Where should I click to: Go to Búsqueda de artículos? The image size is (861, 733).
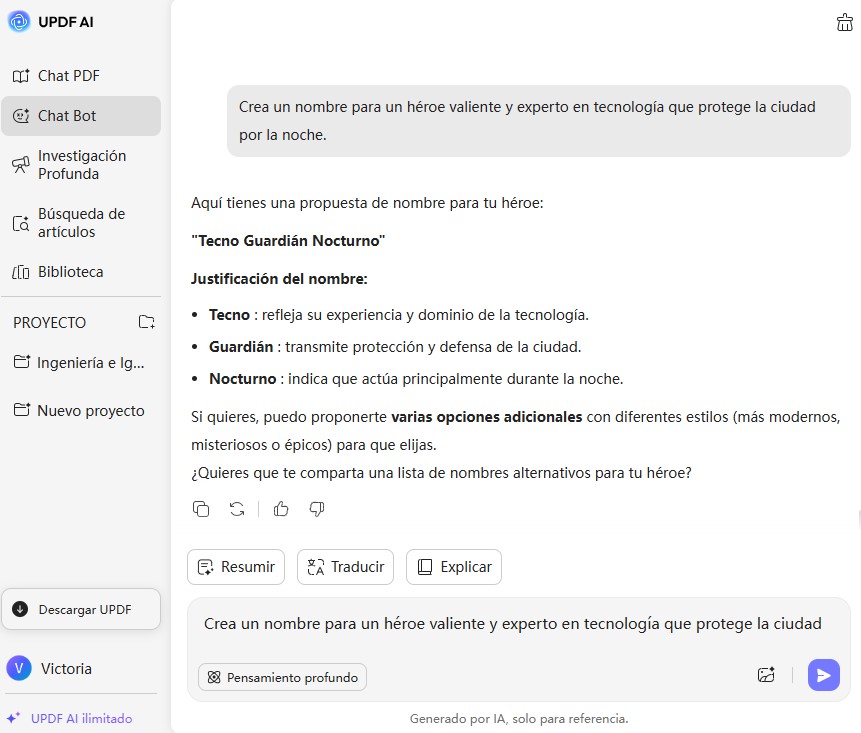[80, 223]
